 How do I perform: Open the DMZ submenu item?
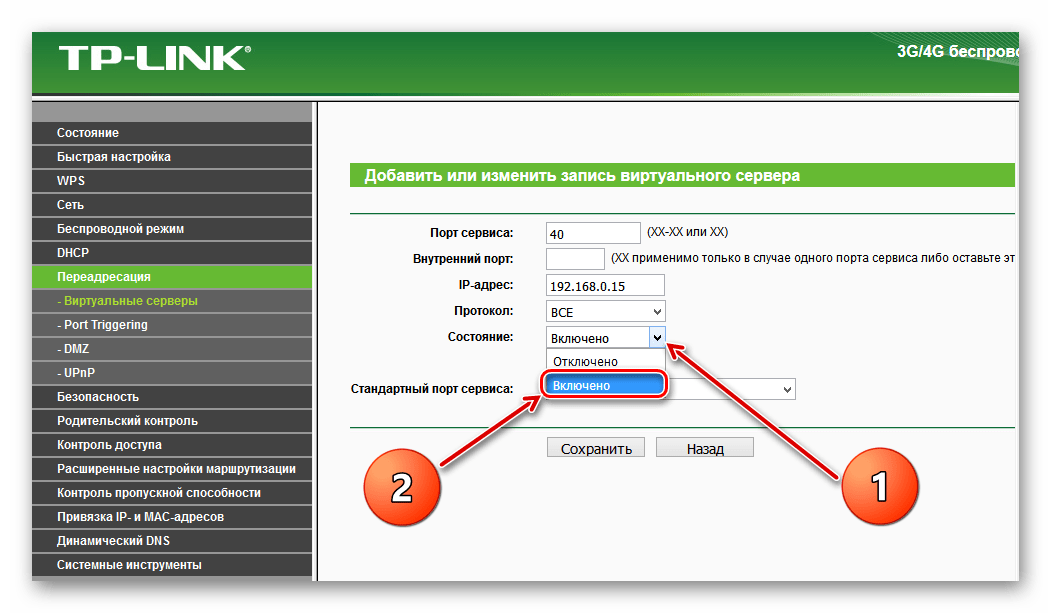tap(76, 349)
